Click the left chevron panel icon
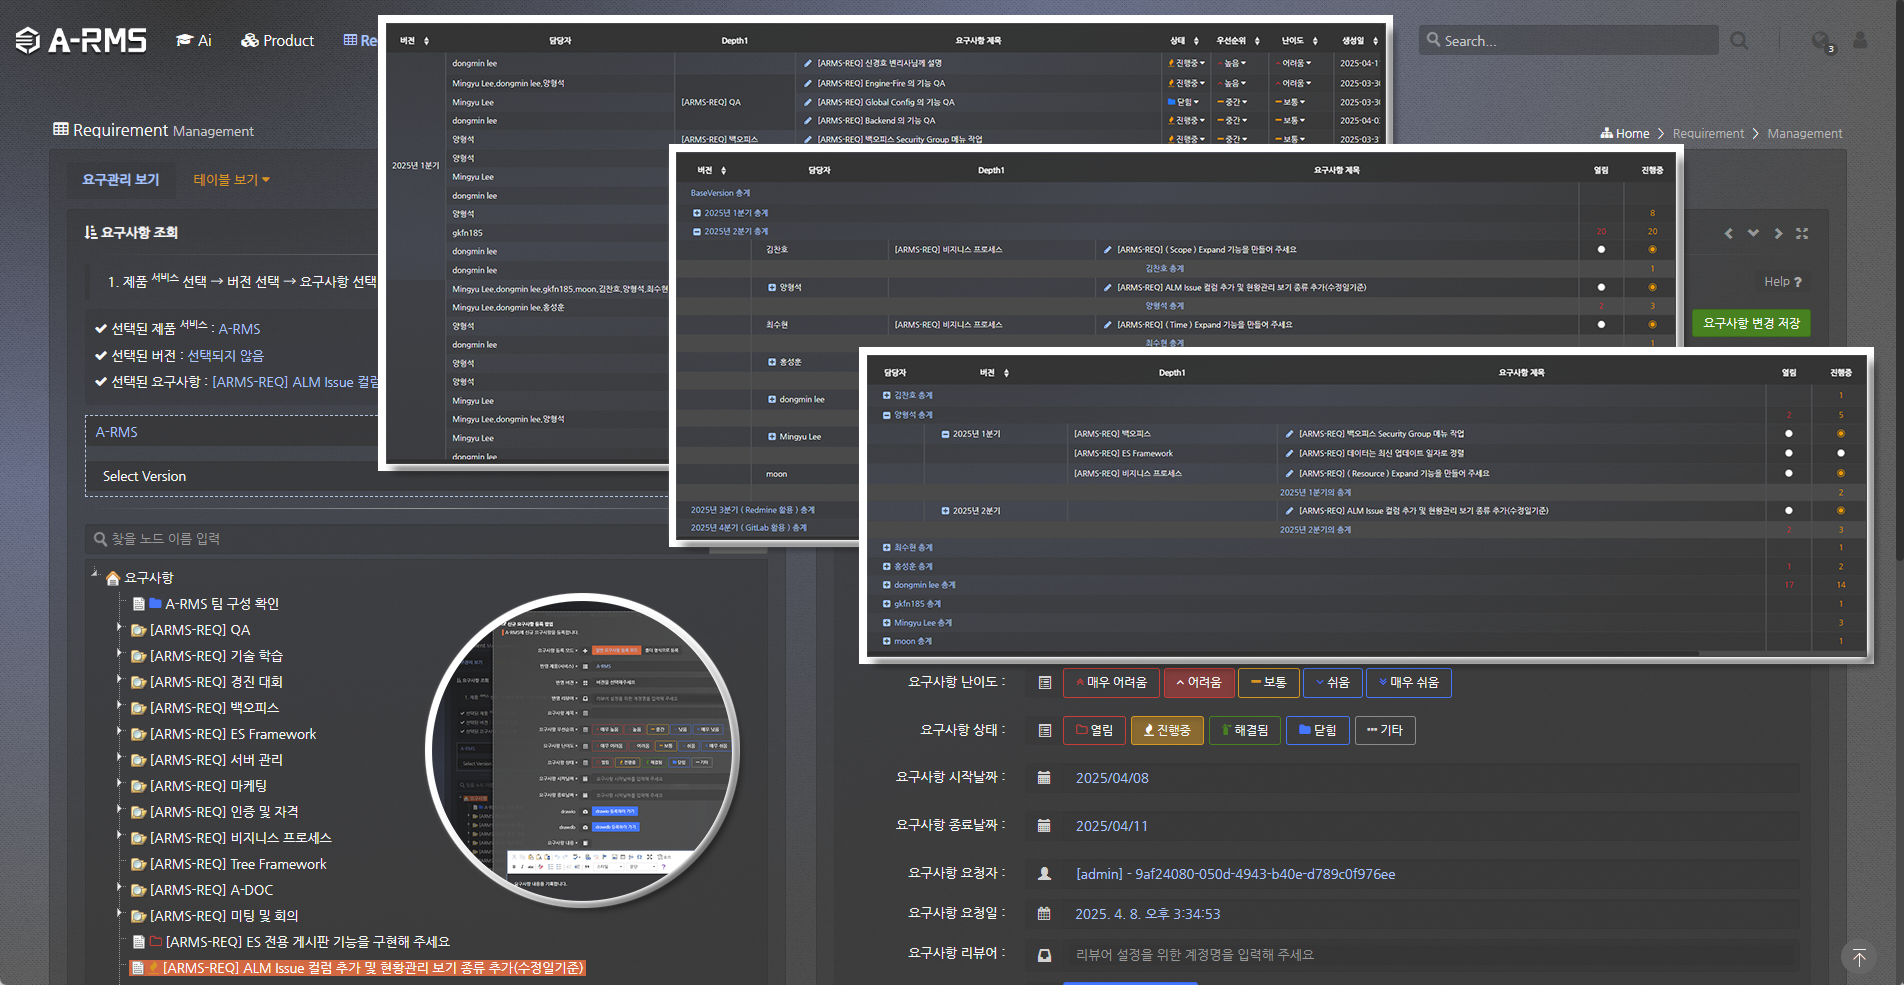1904x985 pixels. pos(1729,233)
